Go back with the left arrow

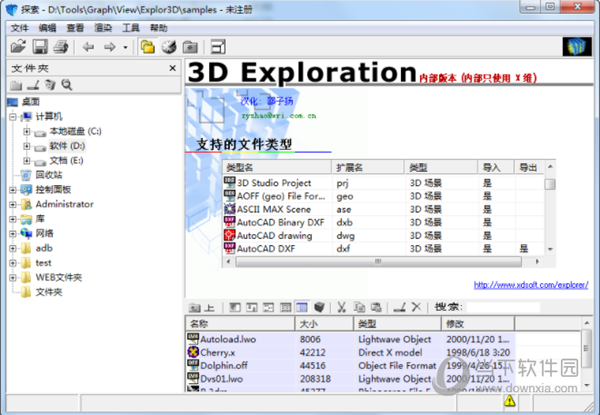88,47
